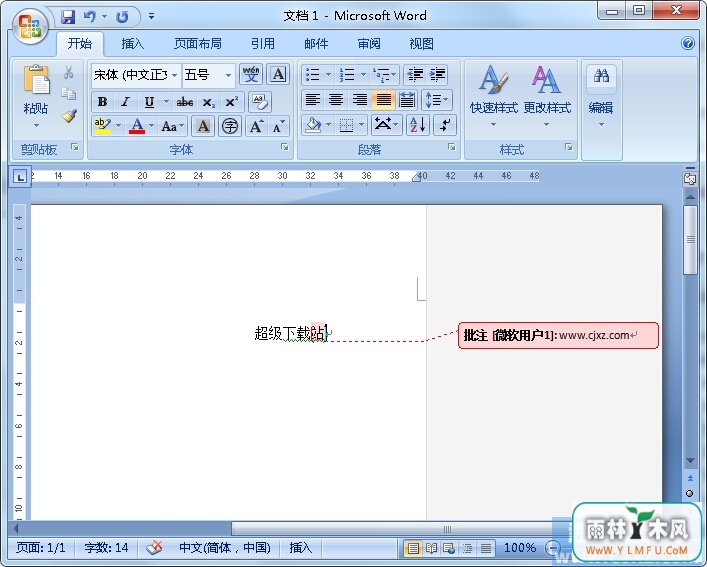
Task: Click the tab selector L on the ruler
Action: [20, 178]
